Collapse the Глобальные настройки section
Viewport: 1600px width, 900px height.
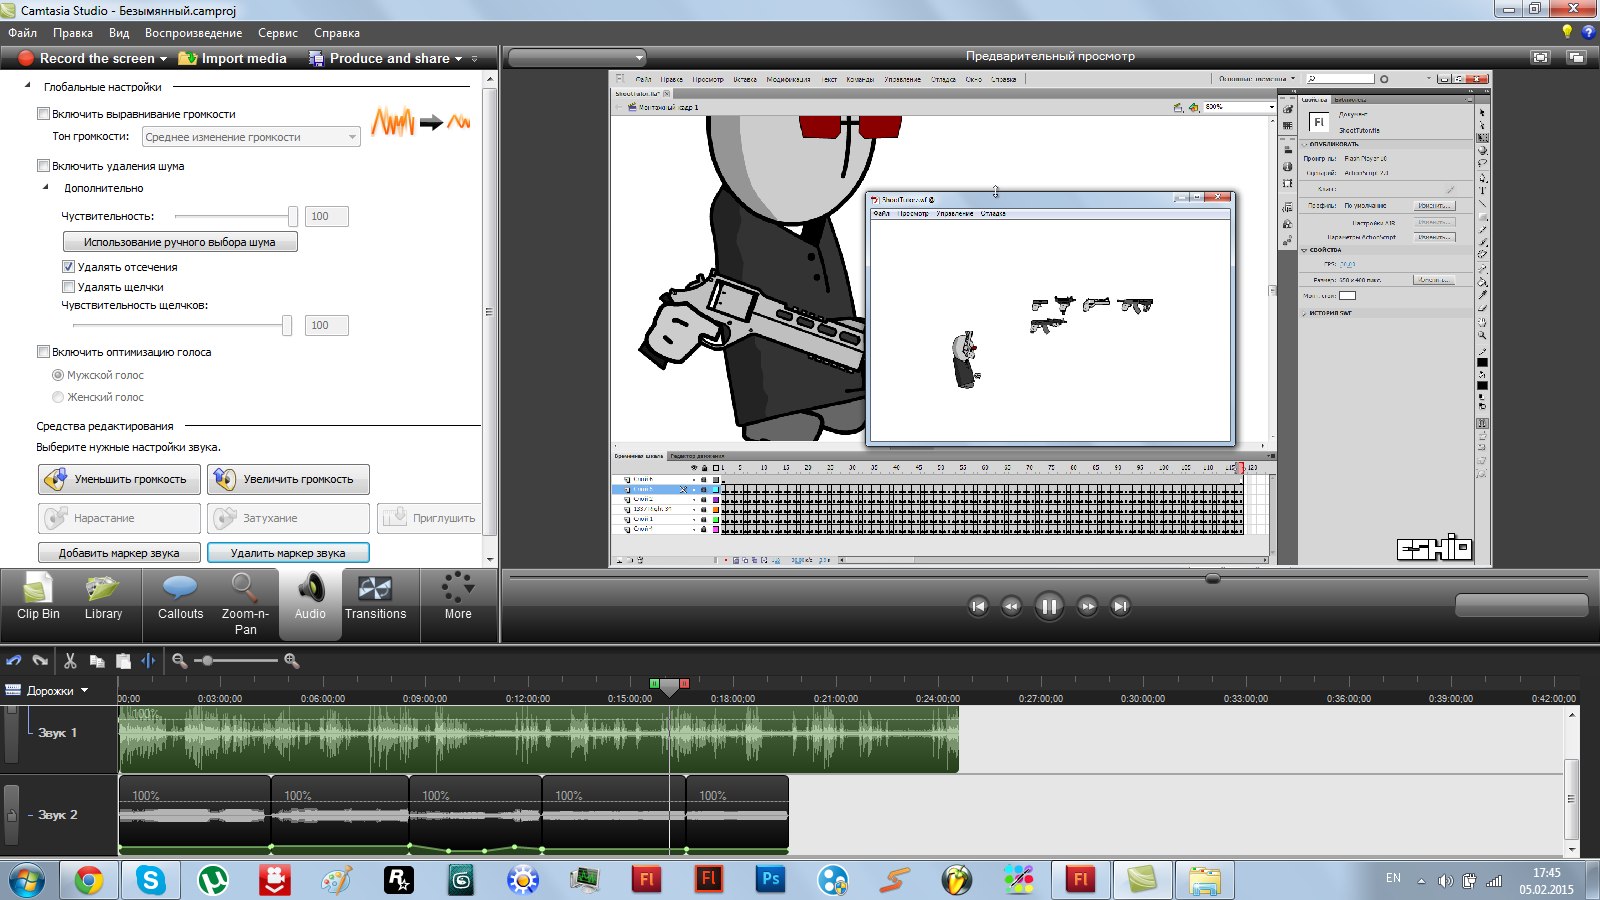[27, 86]
